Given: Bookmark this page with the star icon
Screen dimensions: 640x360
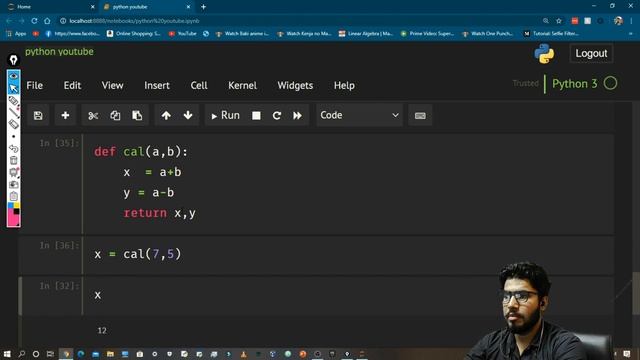Looking at the screenshot, I should 559,21.
